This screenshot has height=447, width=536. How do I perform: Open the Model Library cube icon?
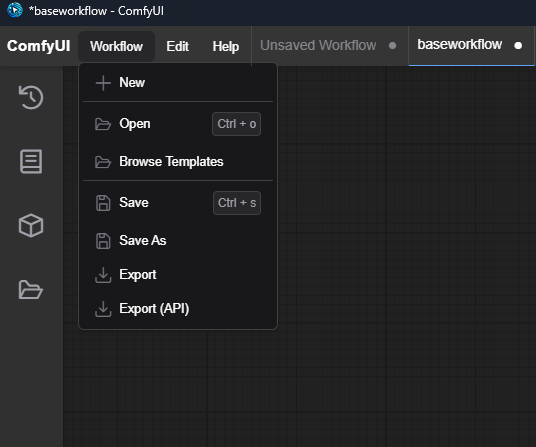coord(31,226)
